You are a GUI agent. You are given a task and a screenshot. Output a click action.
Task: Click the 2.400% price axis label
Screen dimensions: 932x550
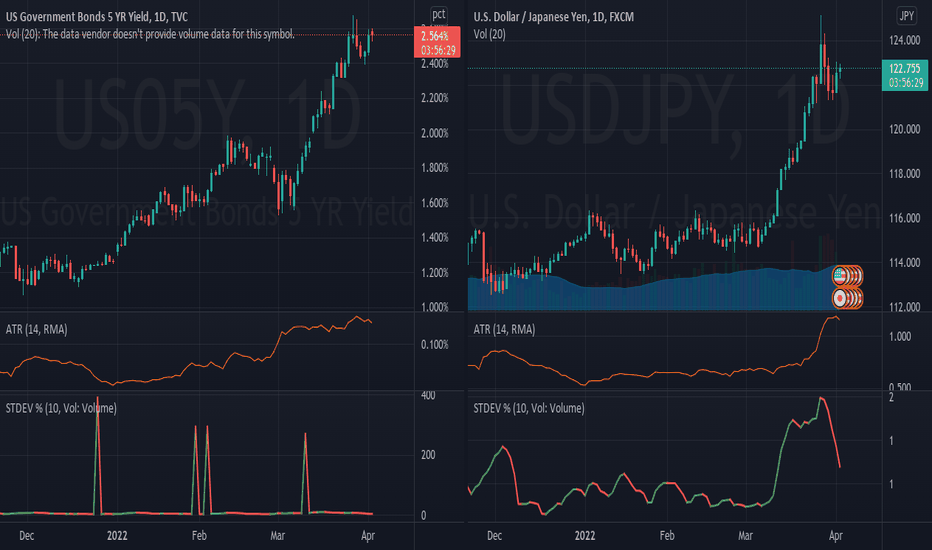tap(434, 64)
